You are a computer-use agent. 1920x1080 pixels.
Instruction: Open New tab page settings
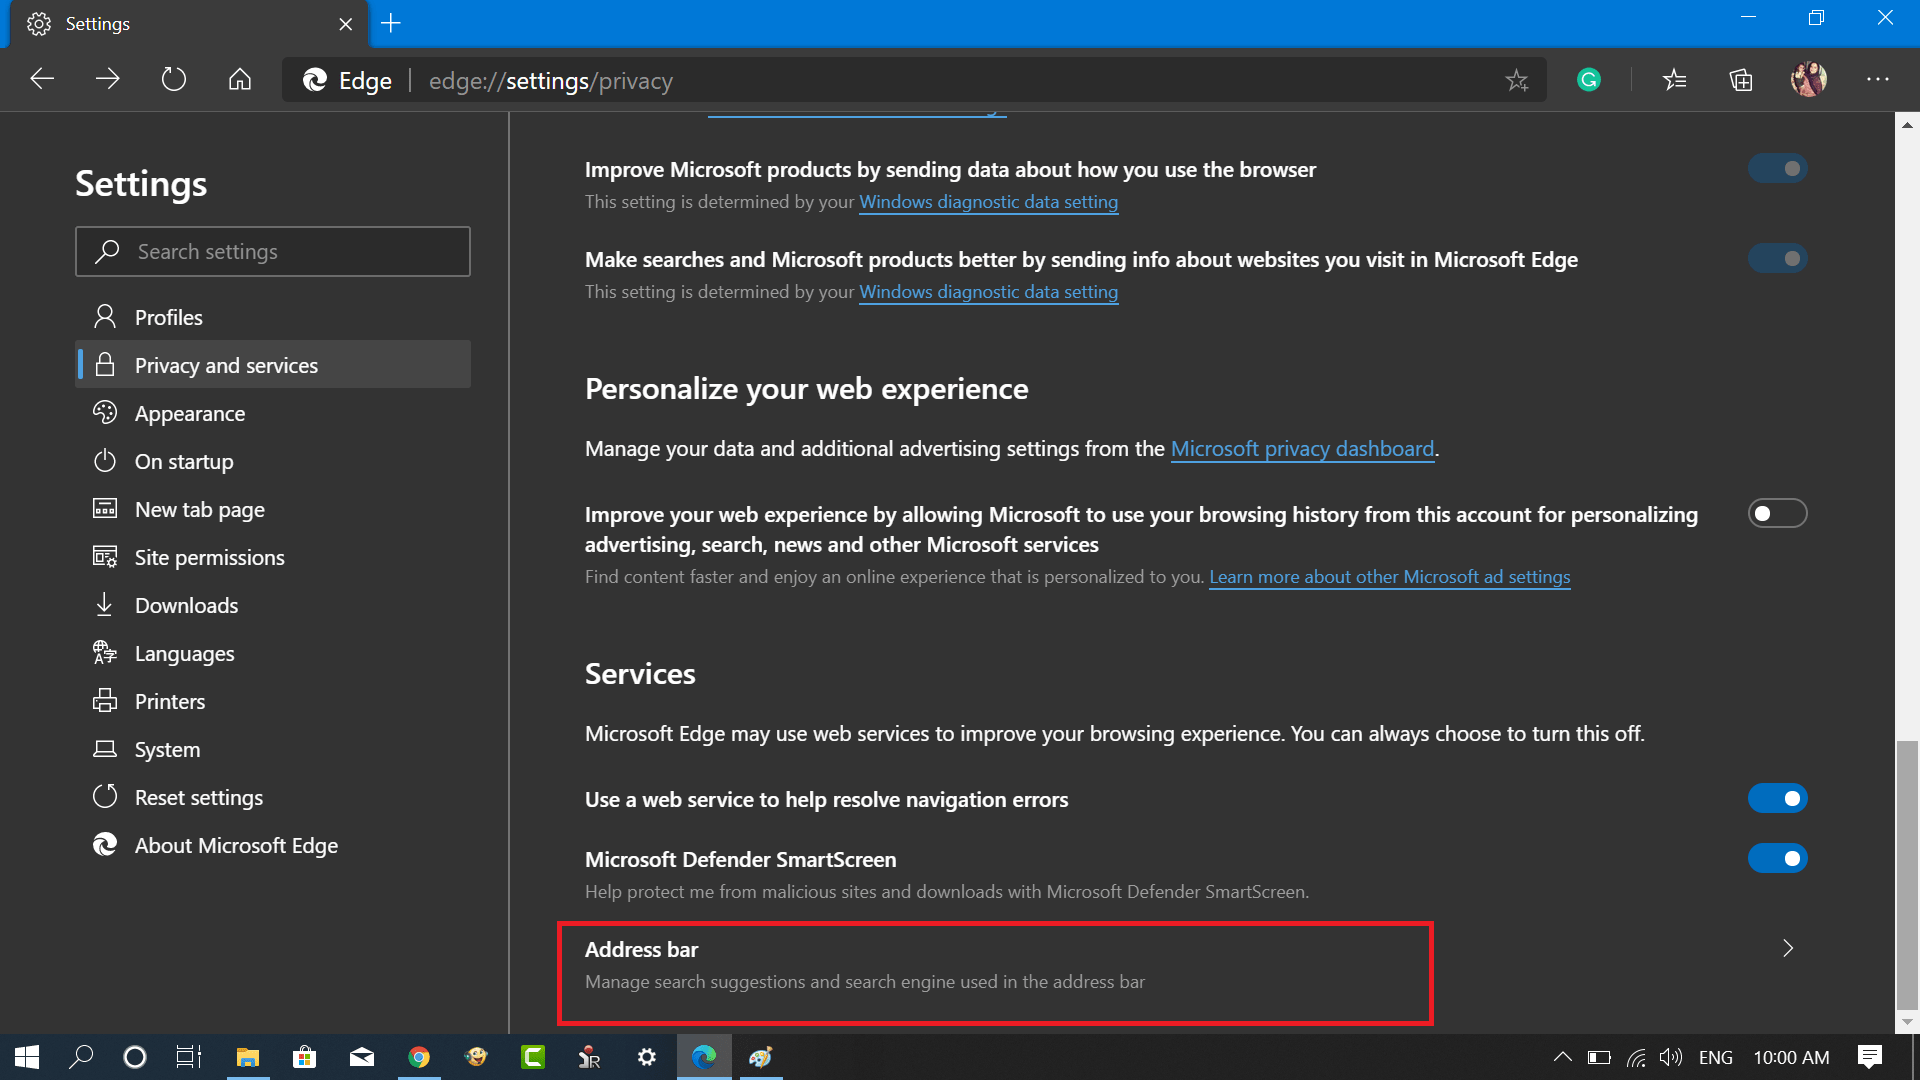tap(273, 509)
